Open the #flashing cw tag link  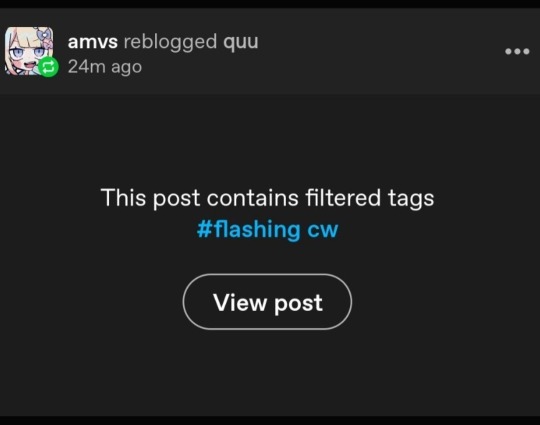[x=268, y=229]
